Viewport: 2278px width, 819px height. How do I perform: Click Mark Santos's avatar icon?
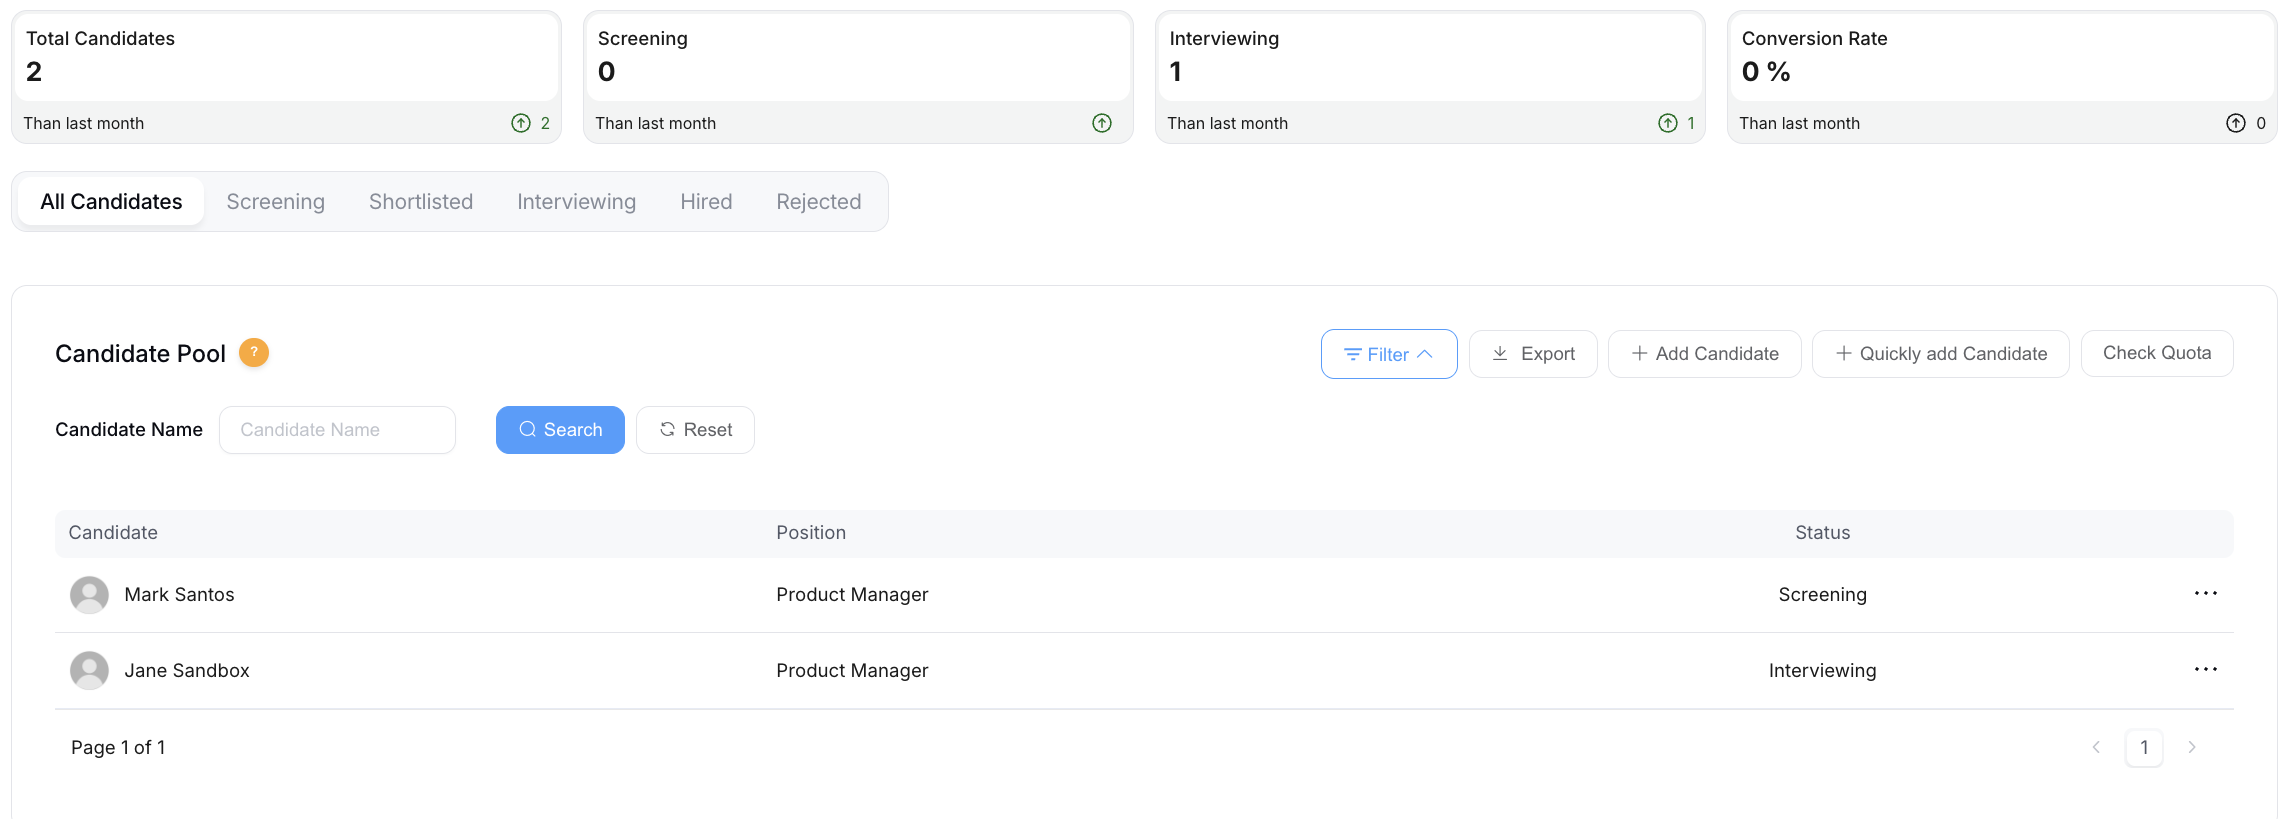pyautogui.click(x=89, y=595)
